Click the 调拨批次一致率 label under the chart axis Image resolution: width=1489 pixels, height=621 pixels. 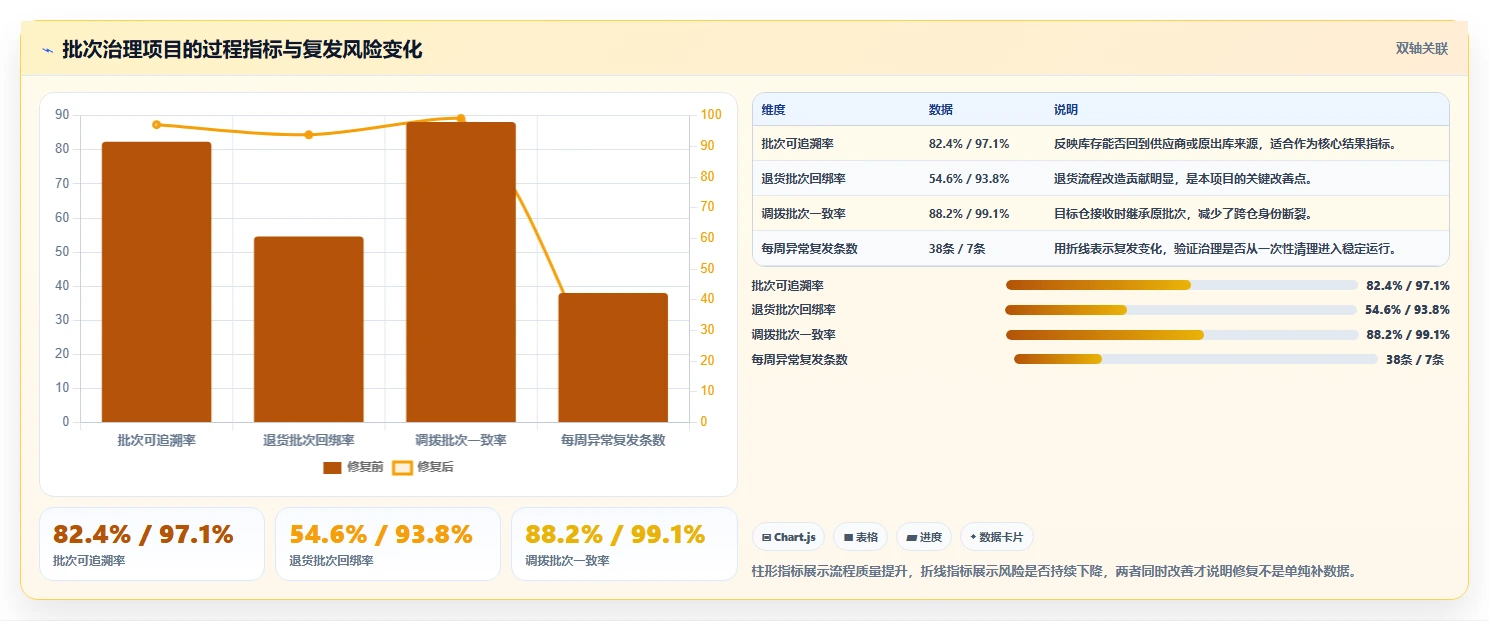[x=461, y=440]
